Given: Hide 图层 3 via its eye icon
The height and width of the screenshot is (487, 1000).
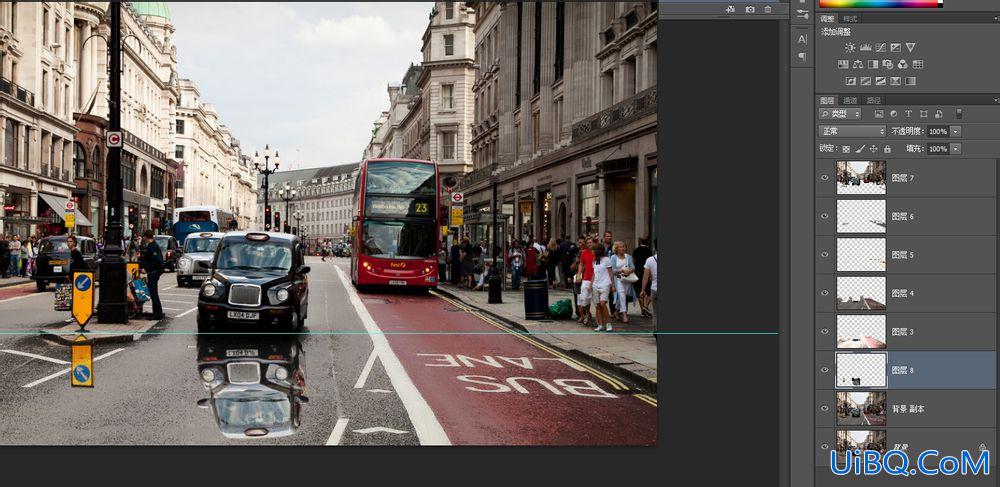Looking at the screenshot, I should 825,331.
